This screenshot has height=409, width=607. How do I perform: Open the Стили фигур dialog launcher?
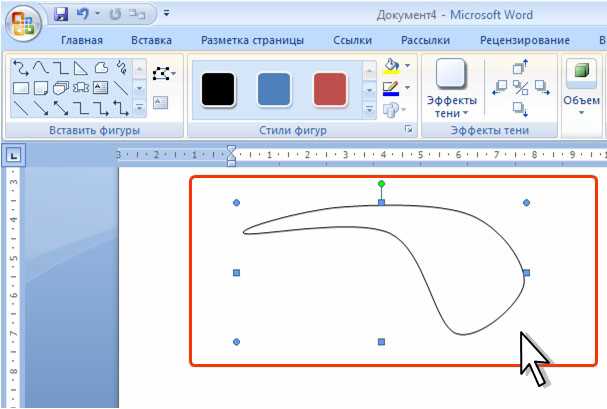[408, 131]
